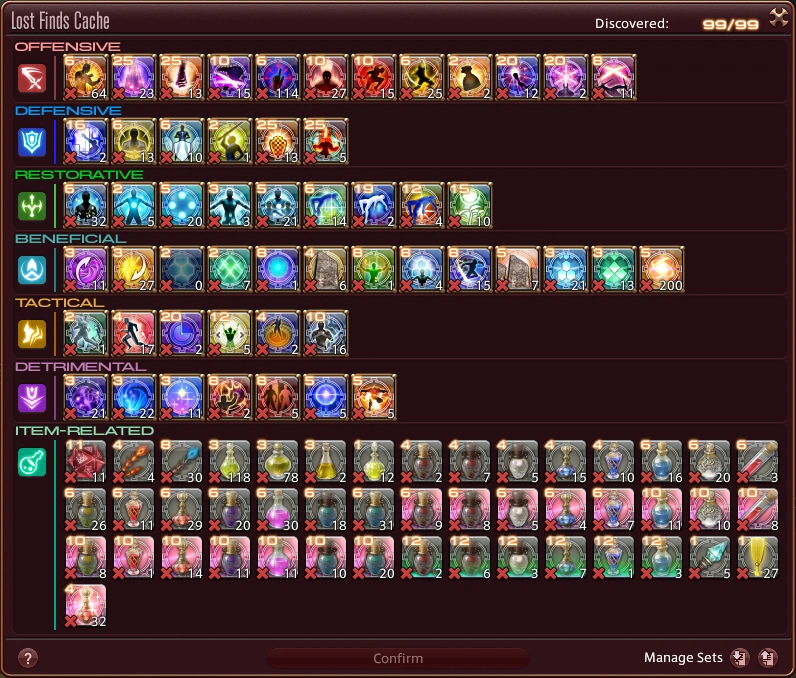This screenshot has height=678, width=796.
Task: Choose Beneficial action with quantity 200
Action: pos(661,269)
